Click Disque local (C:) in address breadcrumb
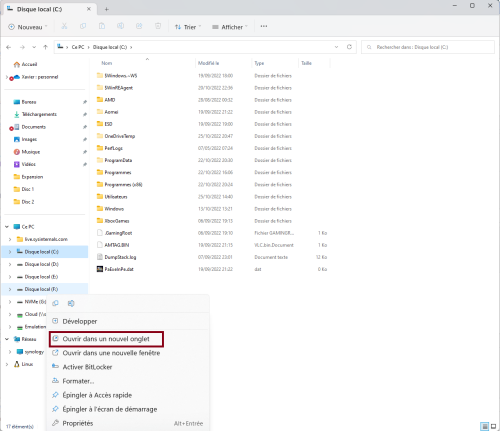The height and width of the screenshot is (431, 500). click(x=110, y=47)
